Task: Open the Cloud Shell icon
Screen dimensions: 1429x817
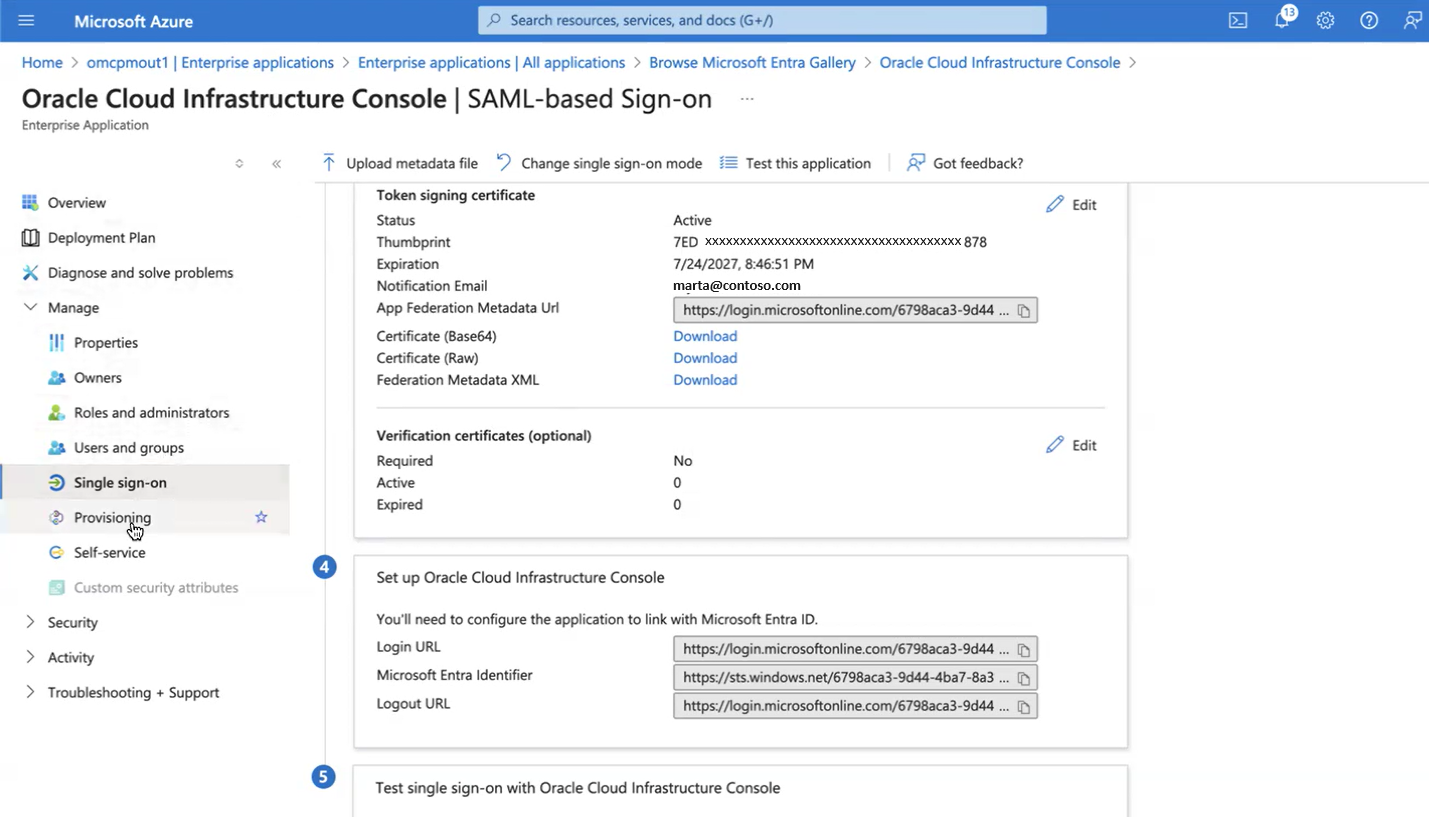Action: point(1237,20)
